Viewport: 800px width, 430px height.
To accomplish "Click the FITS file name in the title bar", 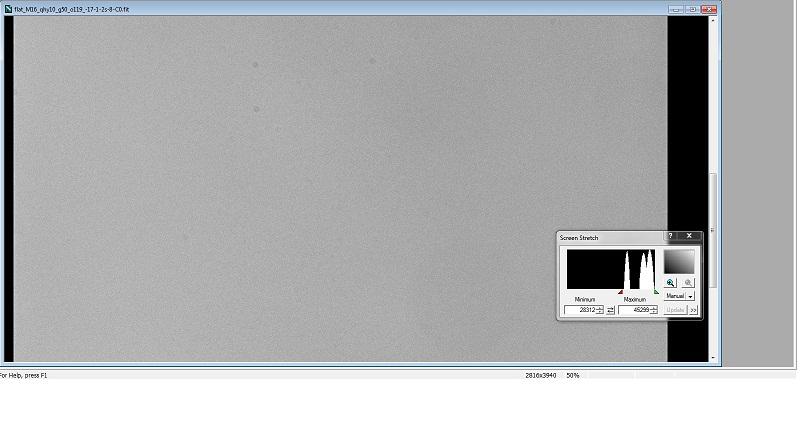I will pos(72,9).
